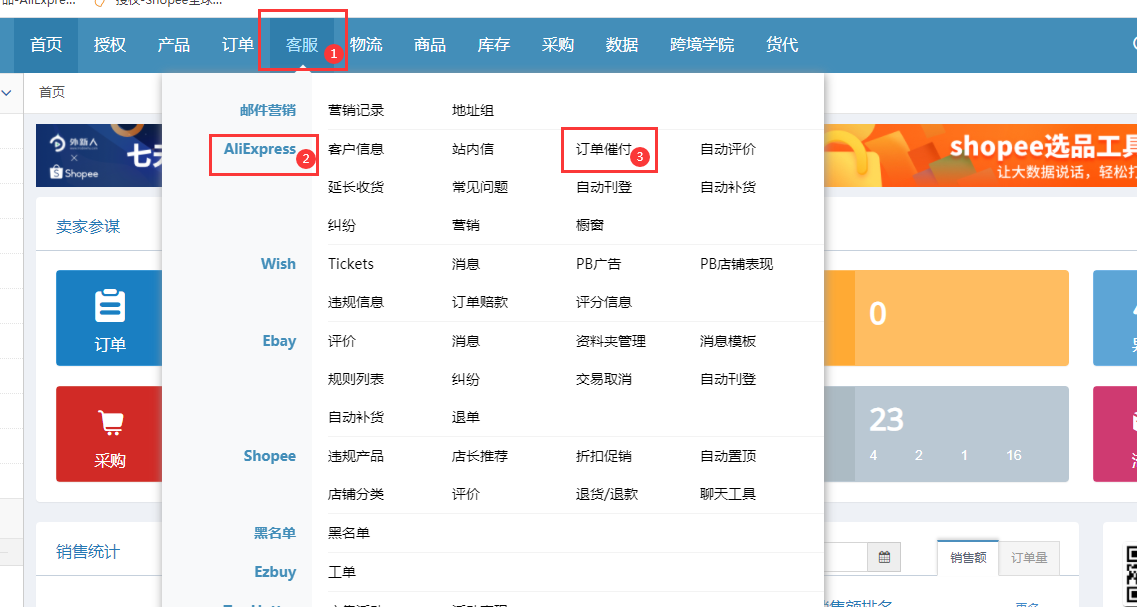The height and width of the screenshot is (607, 1137).
Task: Open the 跨境学院 menu
Action: tap(701, 45)
